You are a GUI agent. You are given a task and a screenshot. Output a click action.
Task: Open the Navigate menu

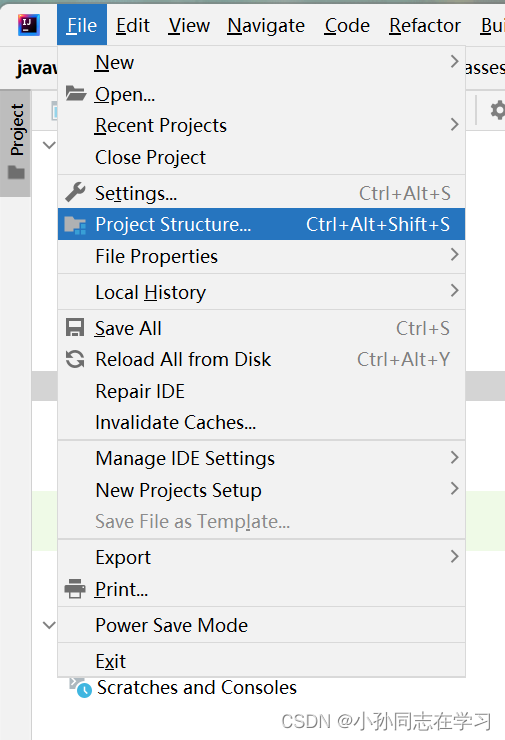[266, 25]
